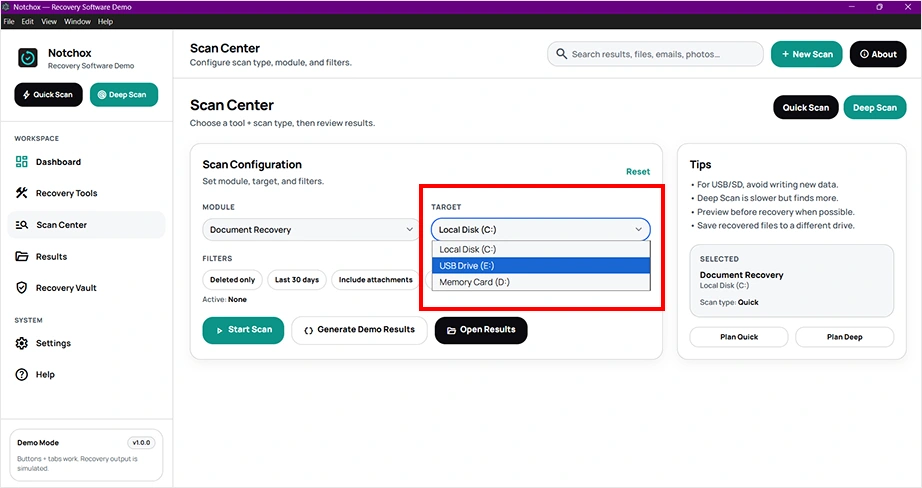Select USB Drive (E:) option
This screenshot has height=488, width=922.
541,266
